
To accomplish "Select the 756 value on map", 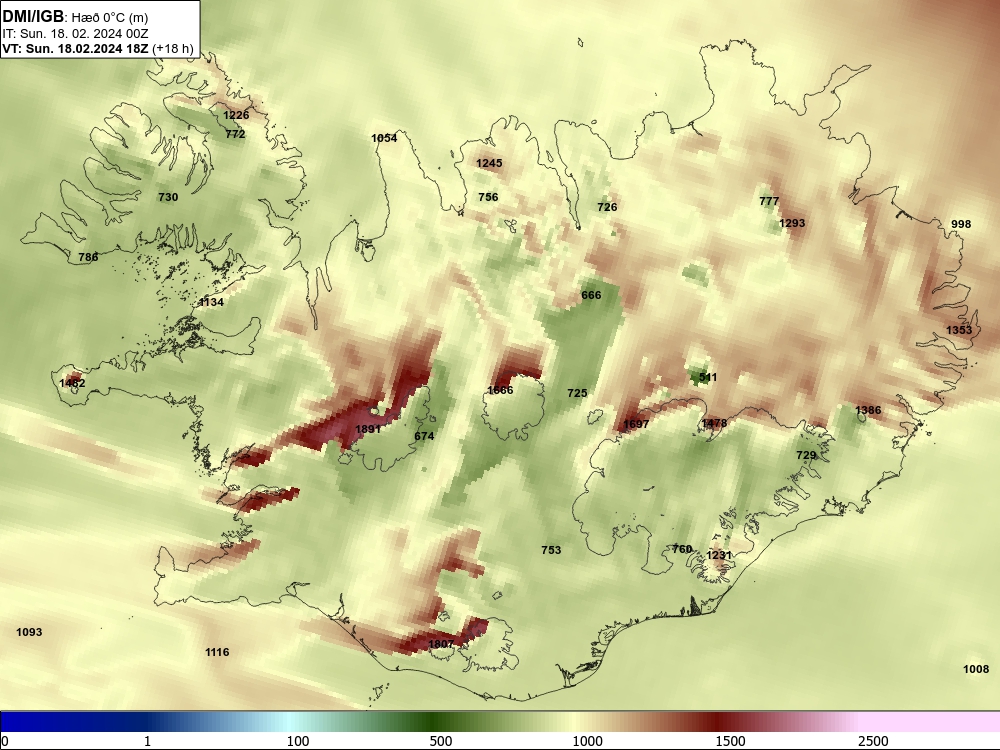I will coord(489,198).
